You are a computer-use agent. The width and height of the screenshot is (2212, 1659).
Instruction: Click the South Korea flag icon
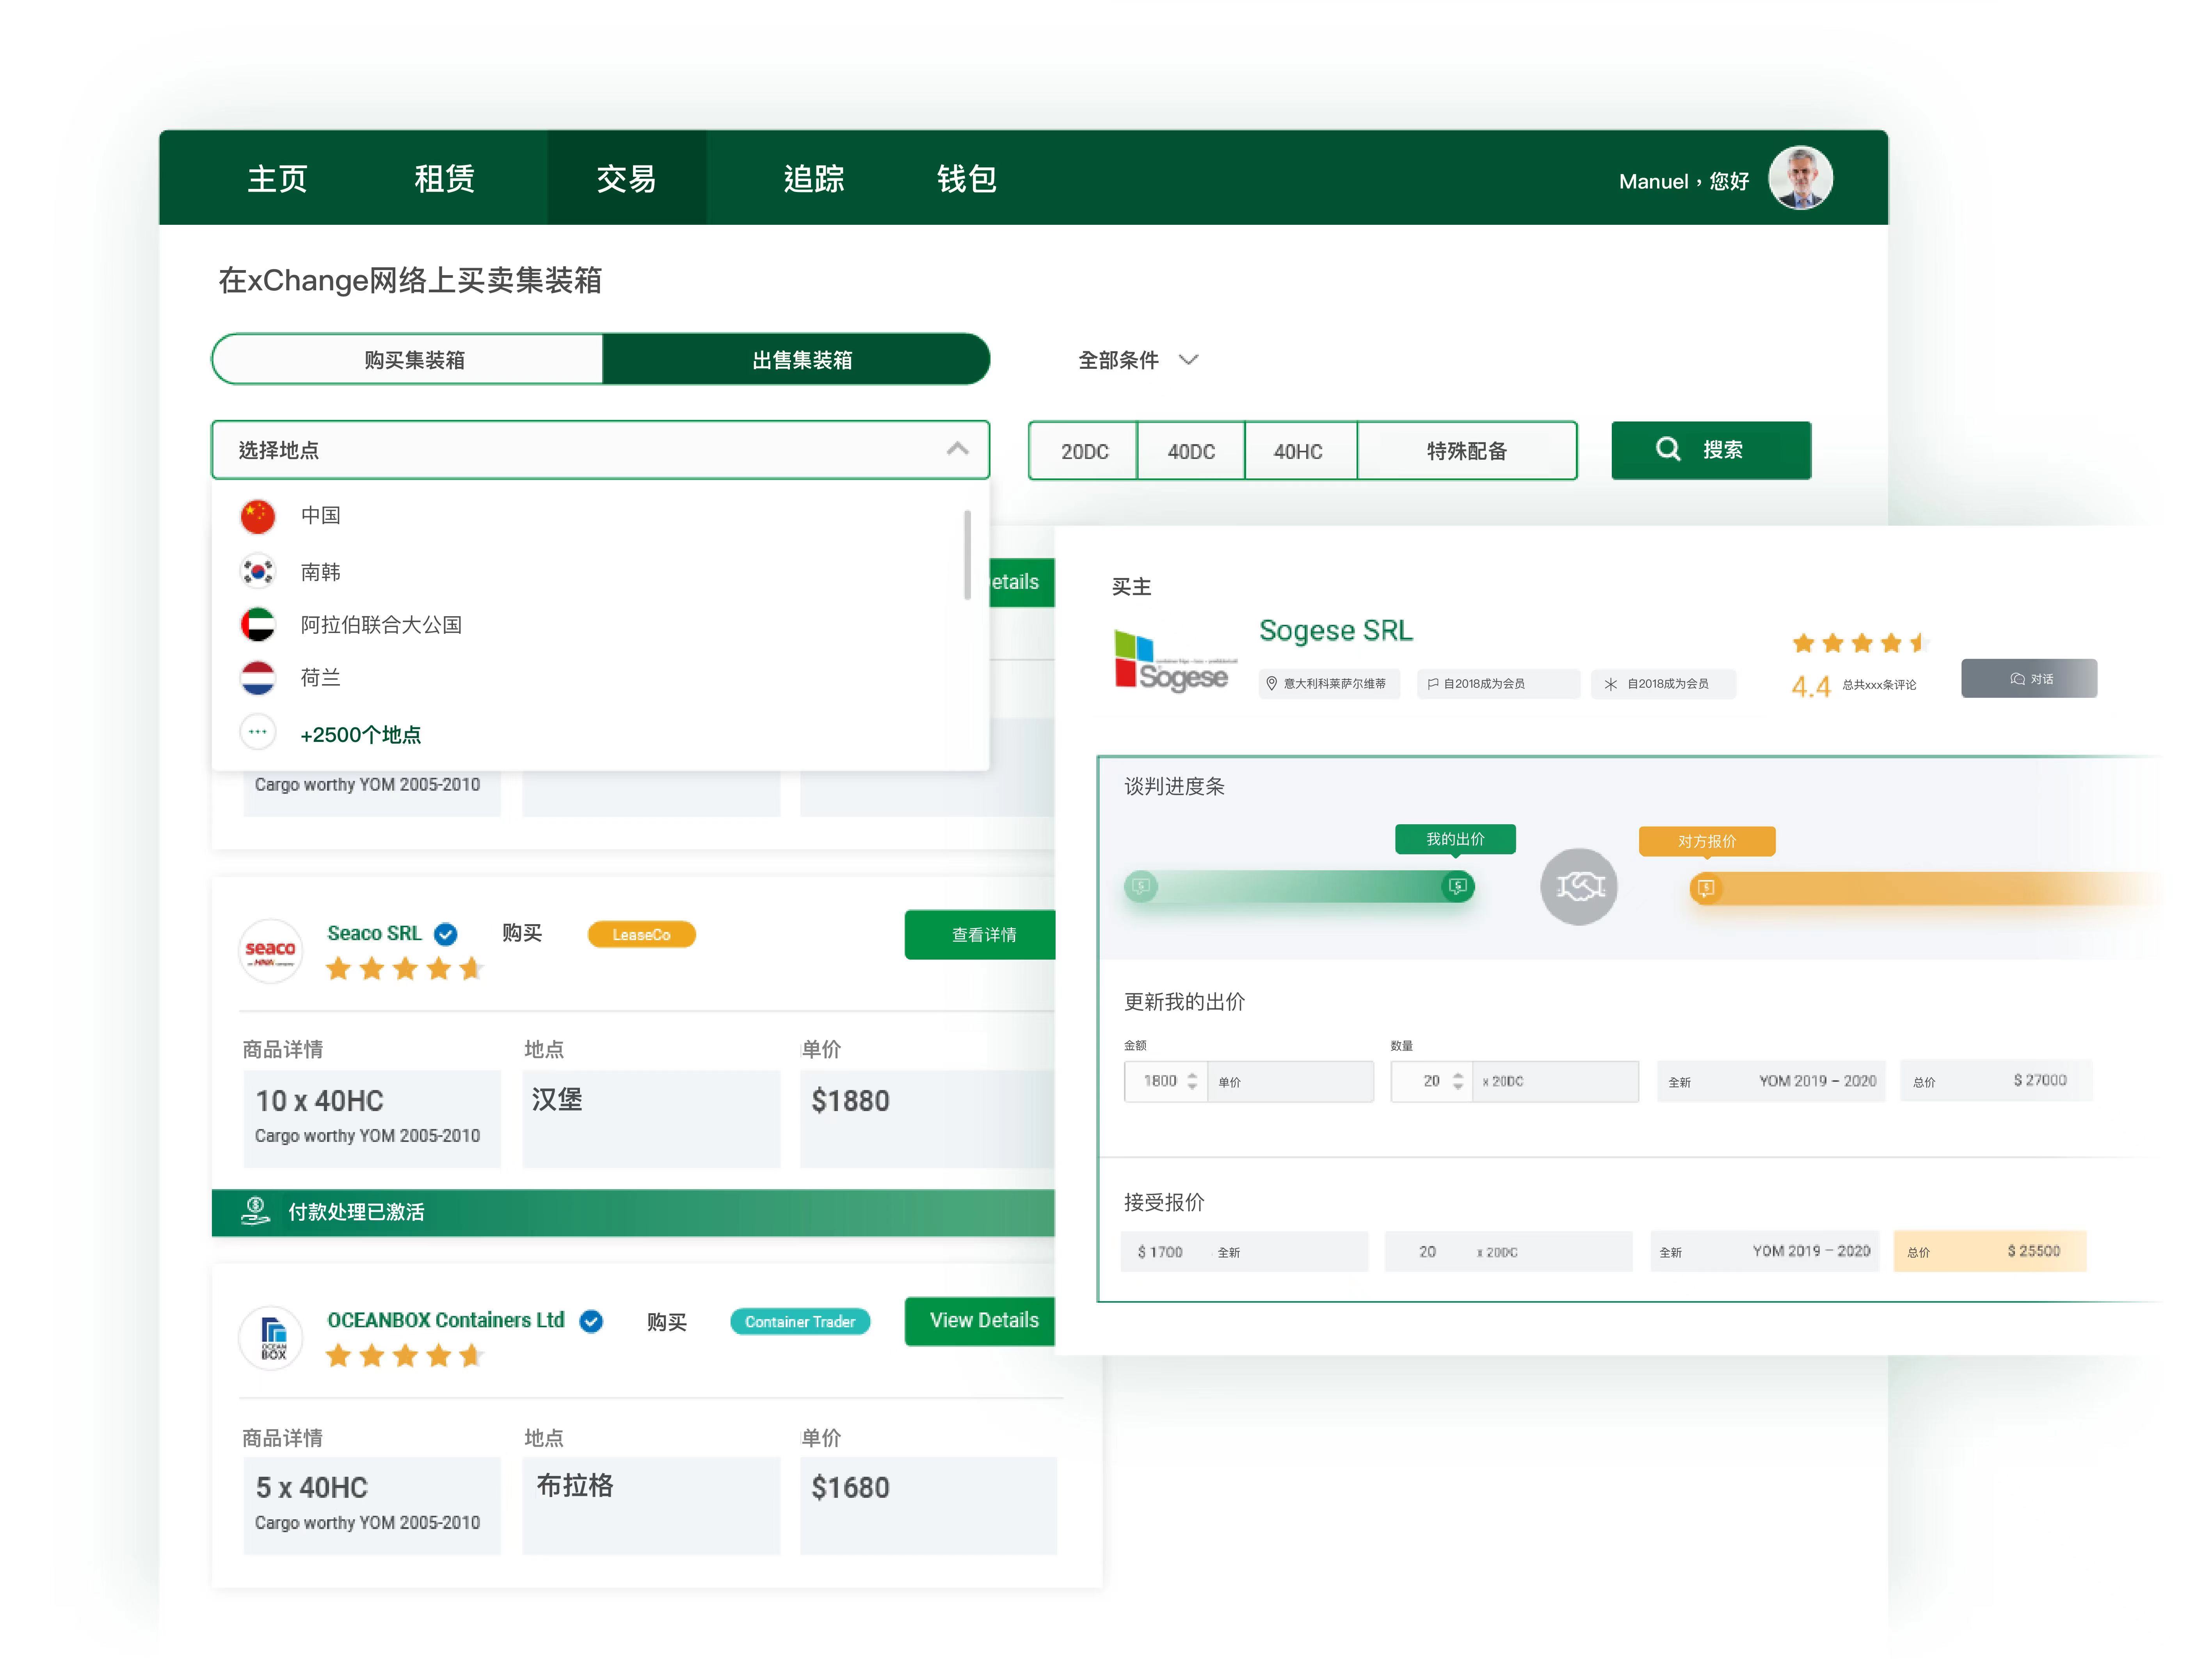pyautogui.click(x=258, y=571)
